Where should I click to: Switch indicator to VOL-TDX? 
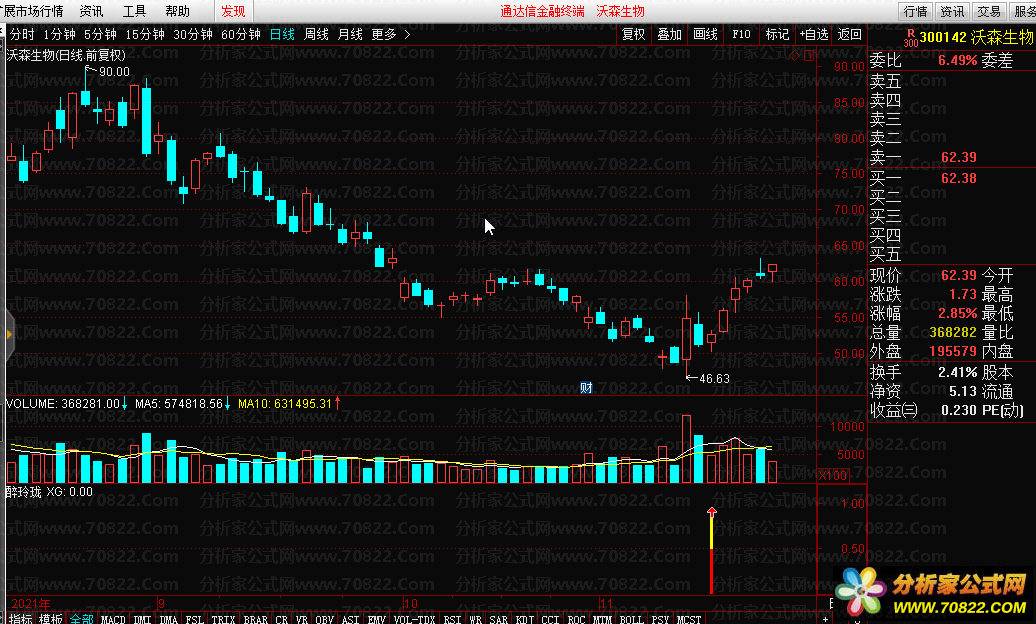pos(414,619)
